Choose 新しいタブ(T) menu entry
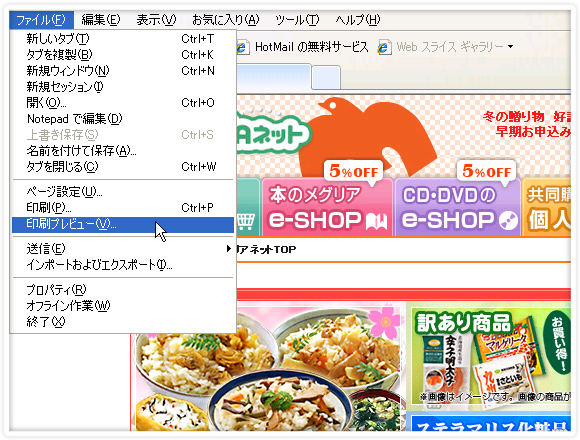The height and width of the screenshot is (440, 580). point(123,39)
